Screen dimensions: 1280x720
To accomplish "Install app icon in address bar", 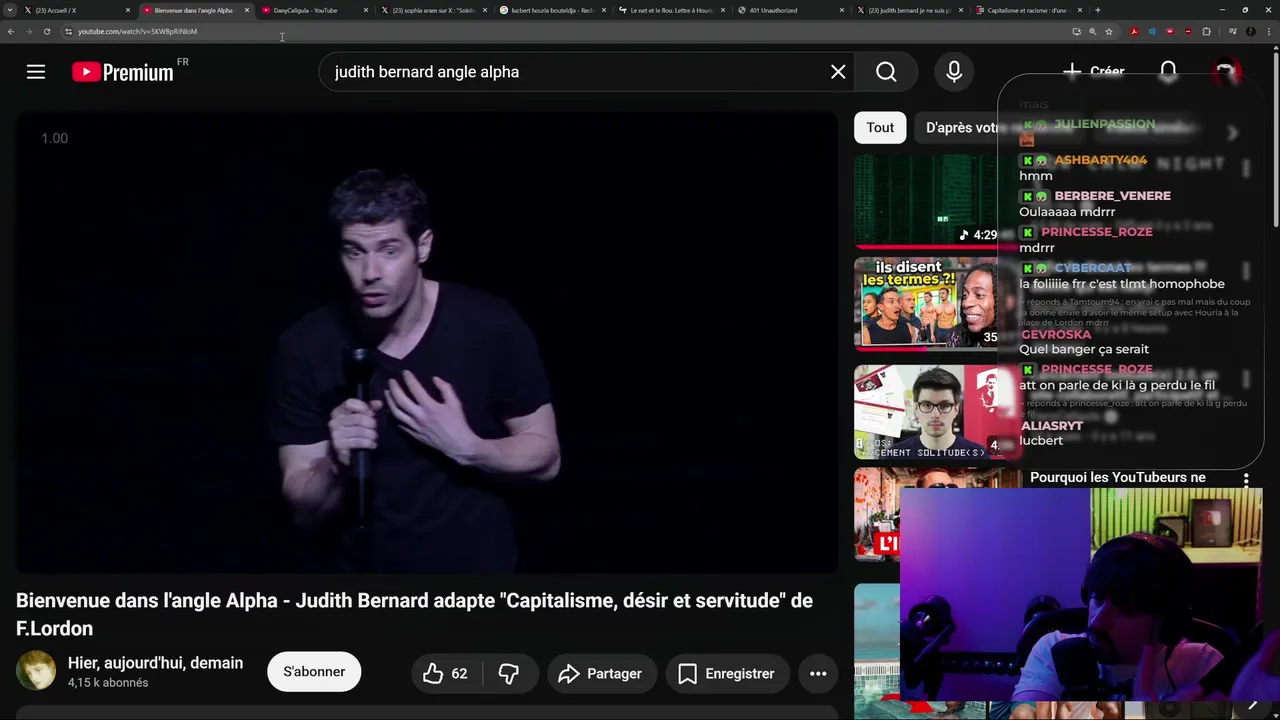I will (x=1076, y=31).
